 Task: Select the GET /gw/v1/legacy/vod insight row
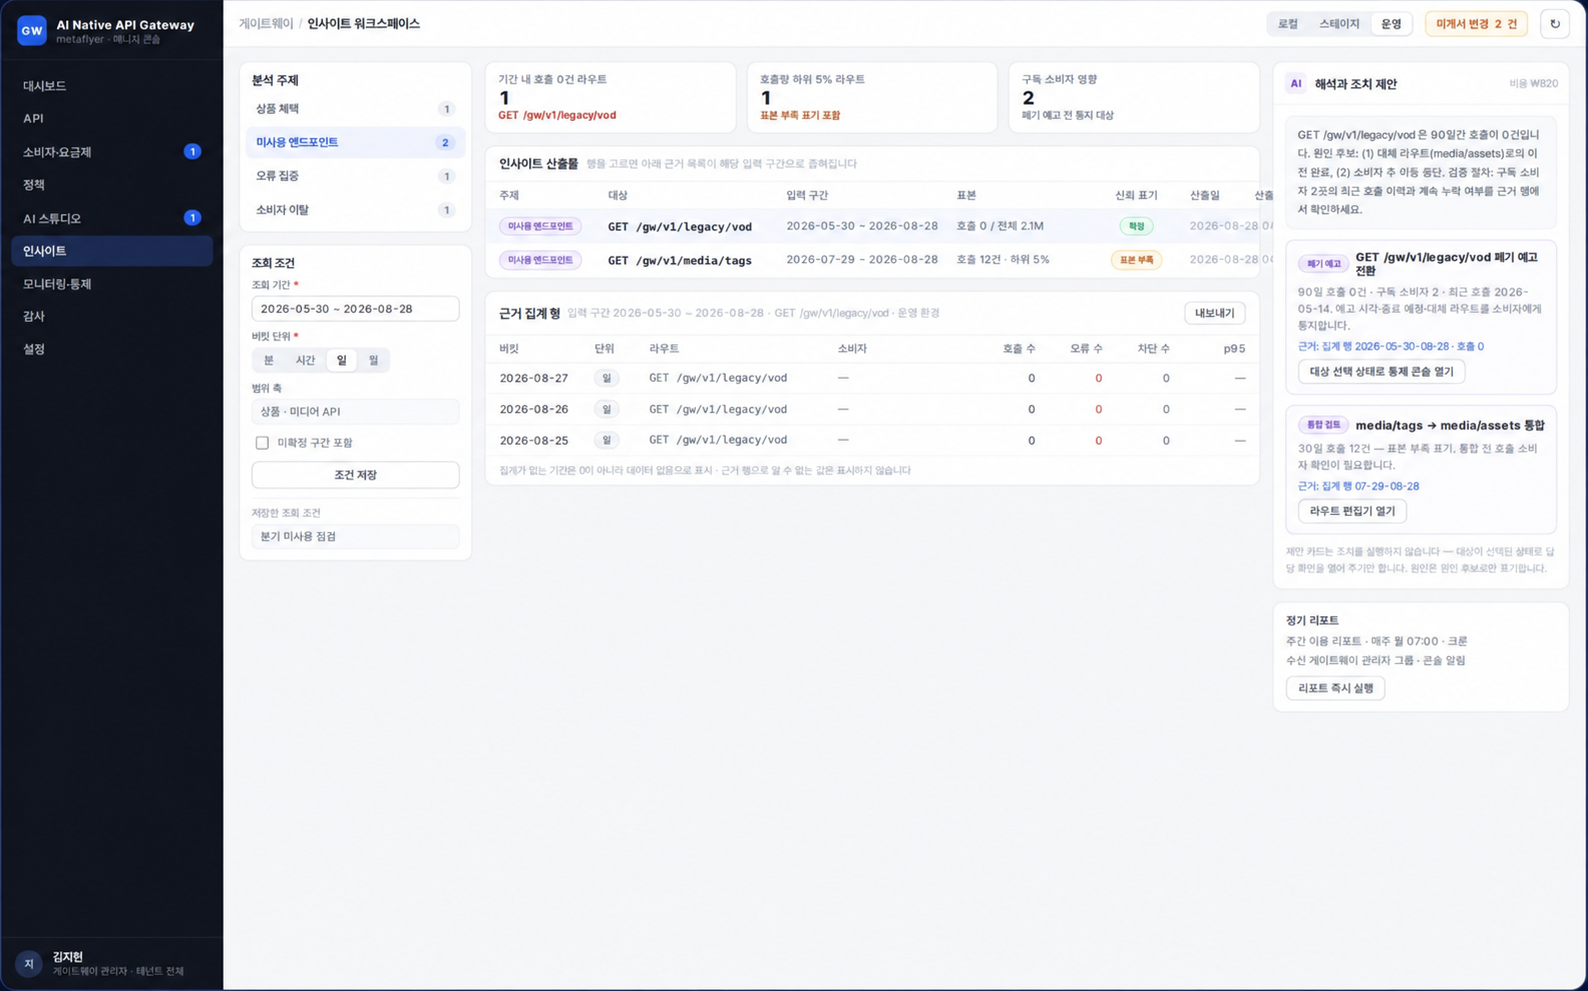coord(872,226)
